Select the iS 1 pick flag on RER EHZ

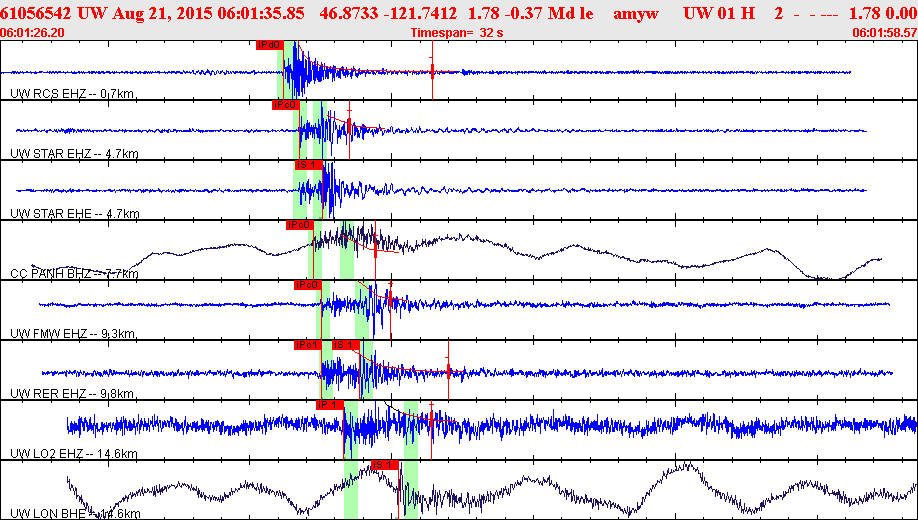pyautogui.click(x=345, y=345)
